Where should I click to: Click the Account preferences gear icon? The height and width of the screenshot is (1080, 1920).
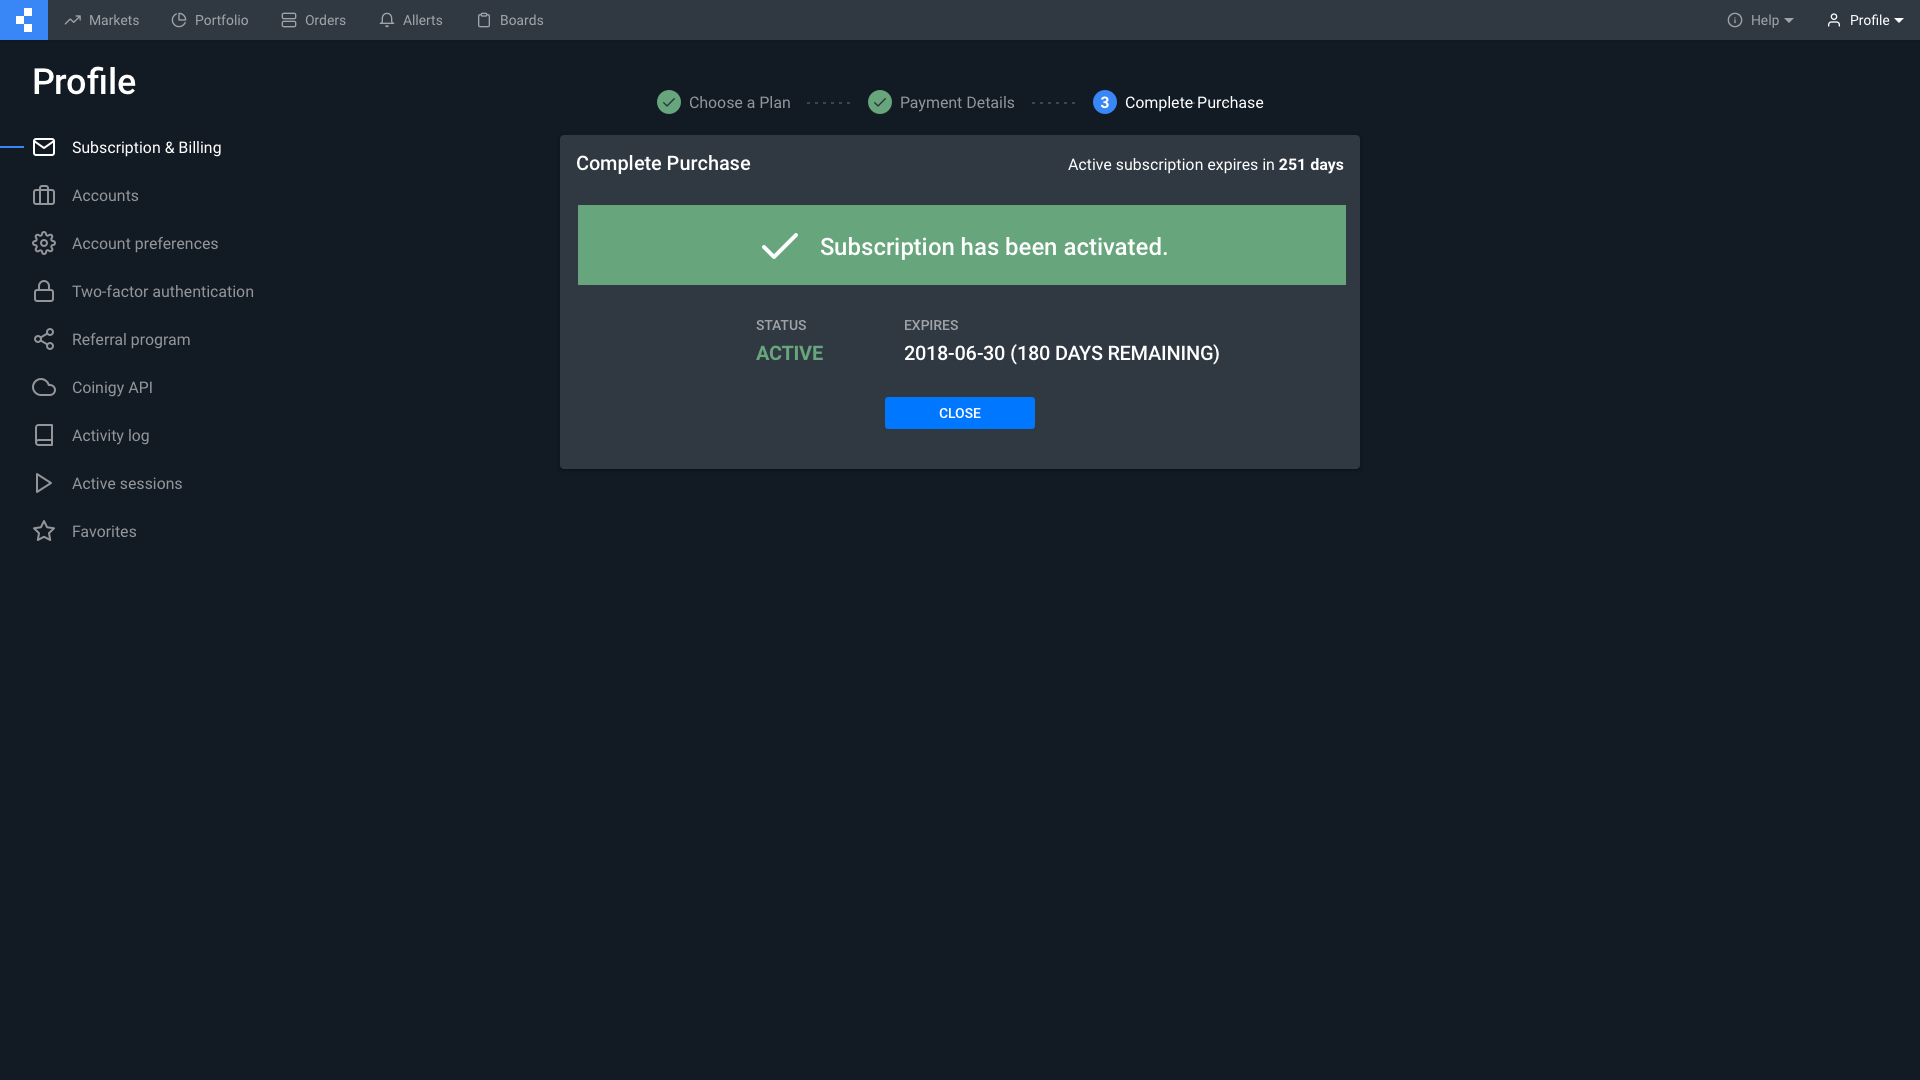click(44, 243)
